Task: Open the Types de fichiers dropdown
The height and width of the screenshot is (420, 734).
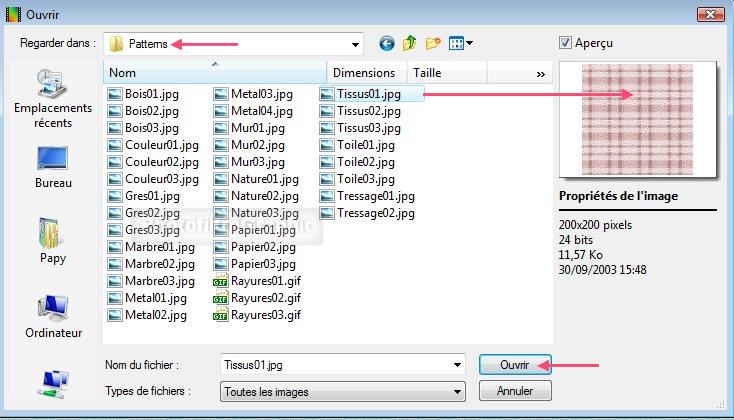Action: point(458,391)
